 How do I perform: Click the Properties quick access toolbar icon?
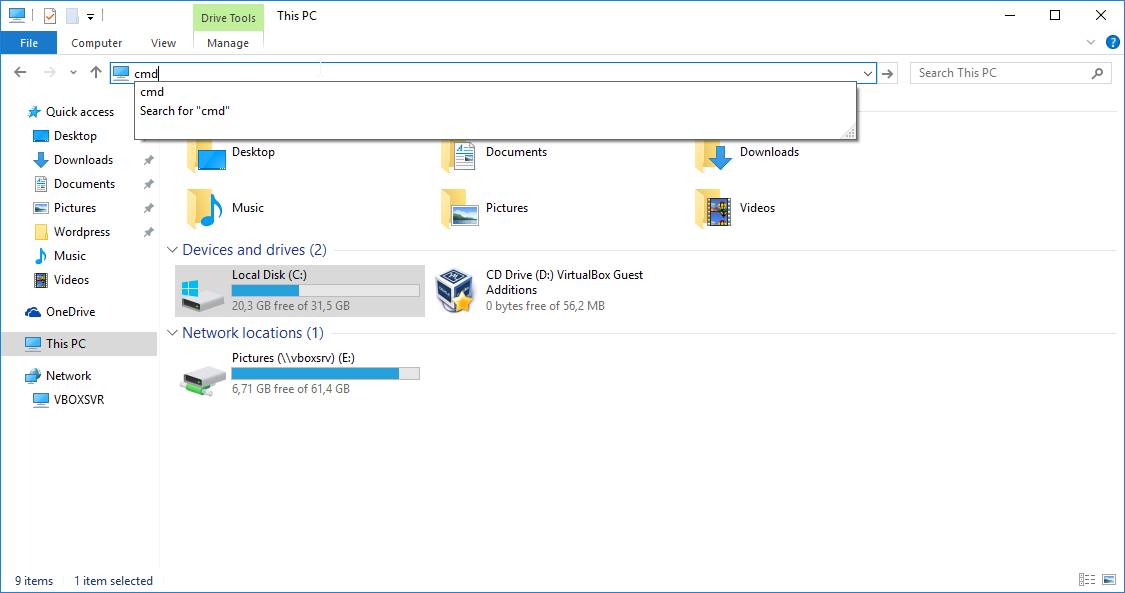point(50,16)
